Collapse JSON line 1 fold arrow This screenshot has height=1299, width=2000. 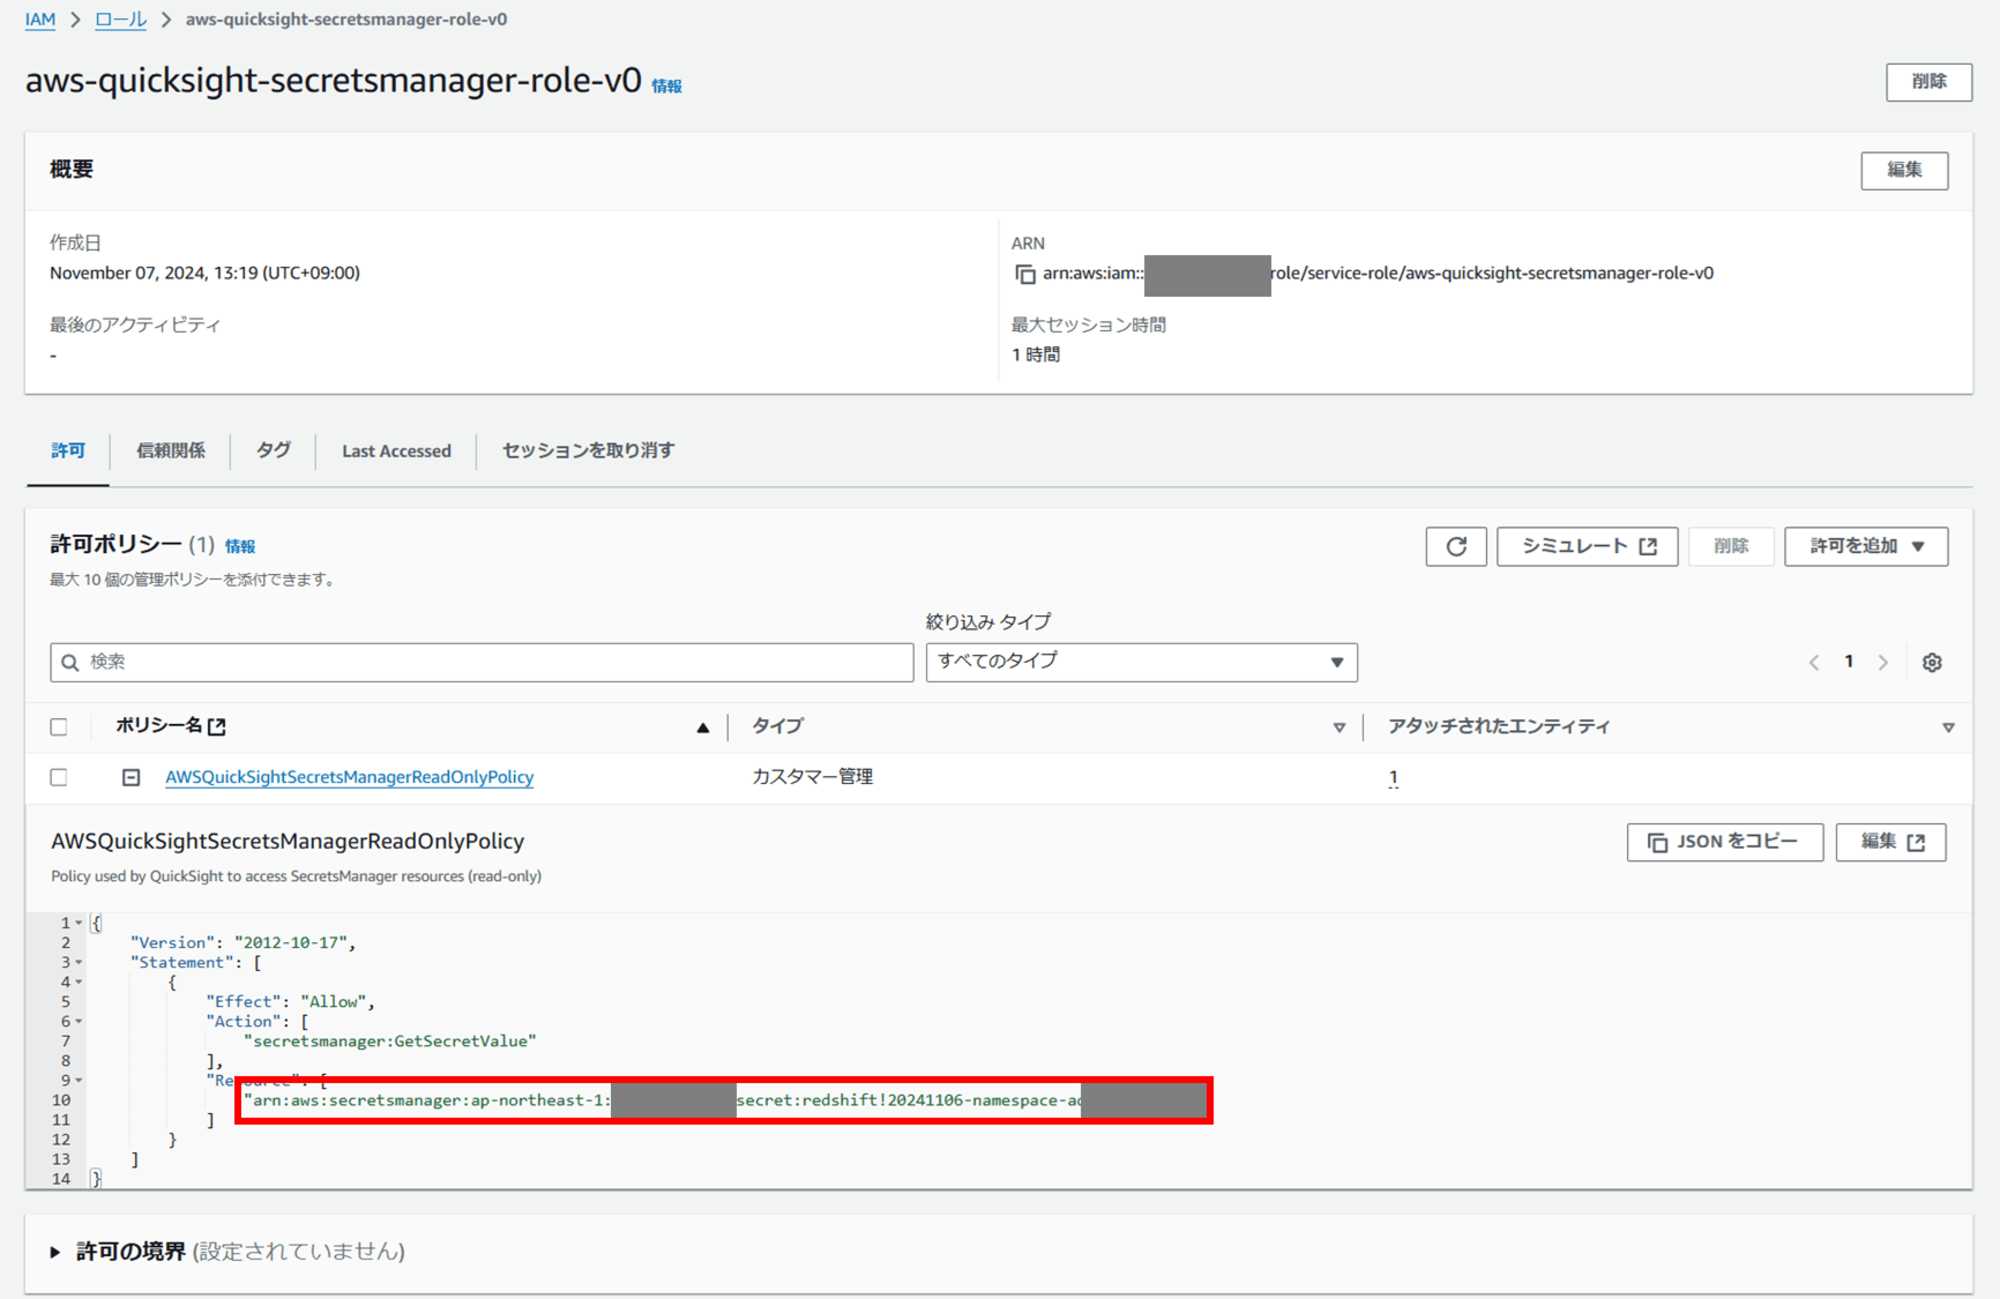tap(79, 923)
